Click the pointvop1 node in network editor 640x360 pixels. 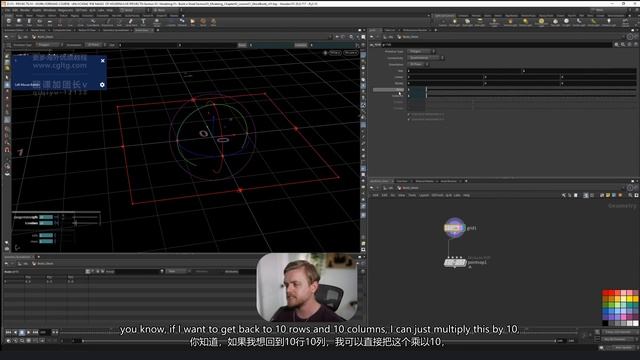pyautogui.click(x=455, y=262)
